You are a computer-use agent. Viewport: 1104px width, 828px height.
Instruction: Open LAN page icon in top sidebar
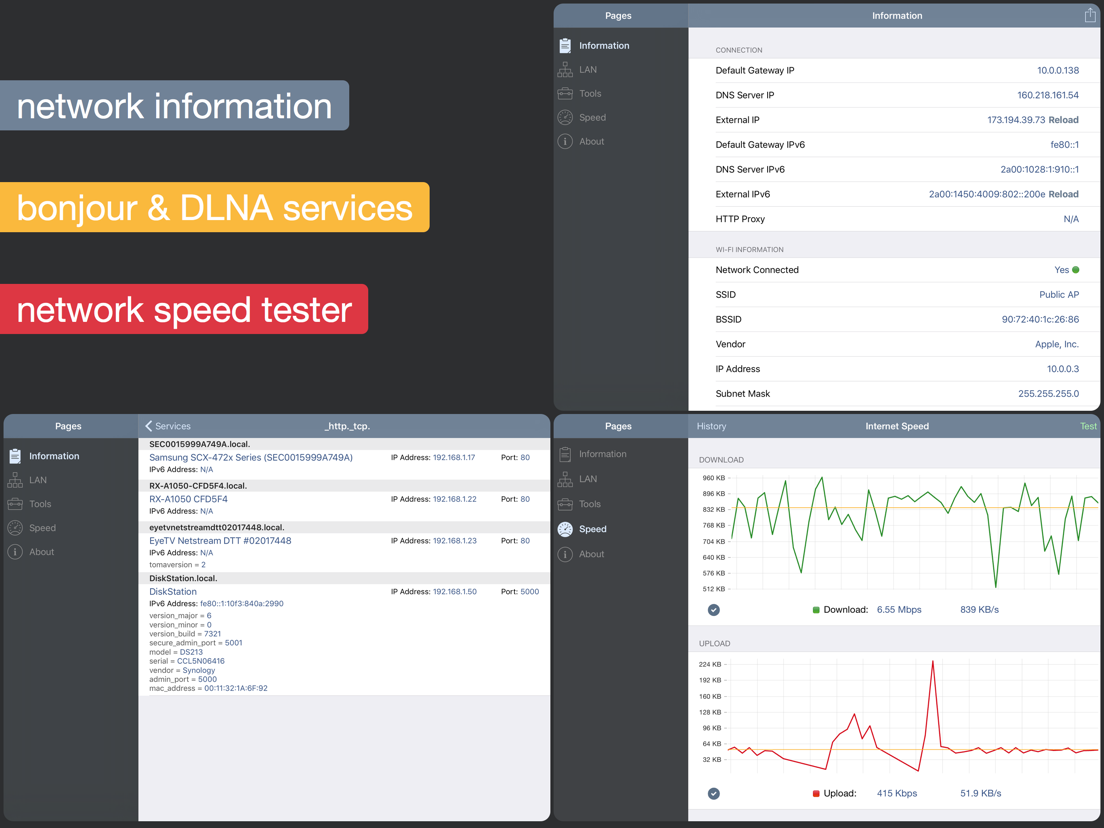click(565, 70)
